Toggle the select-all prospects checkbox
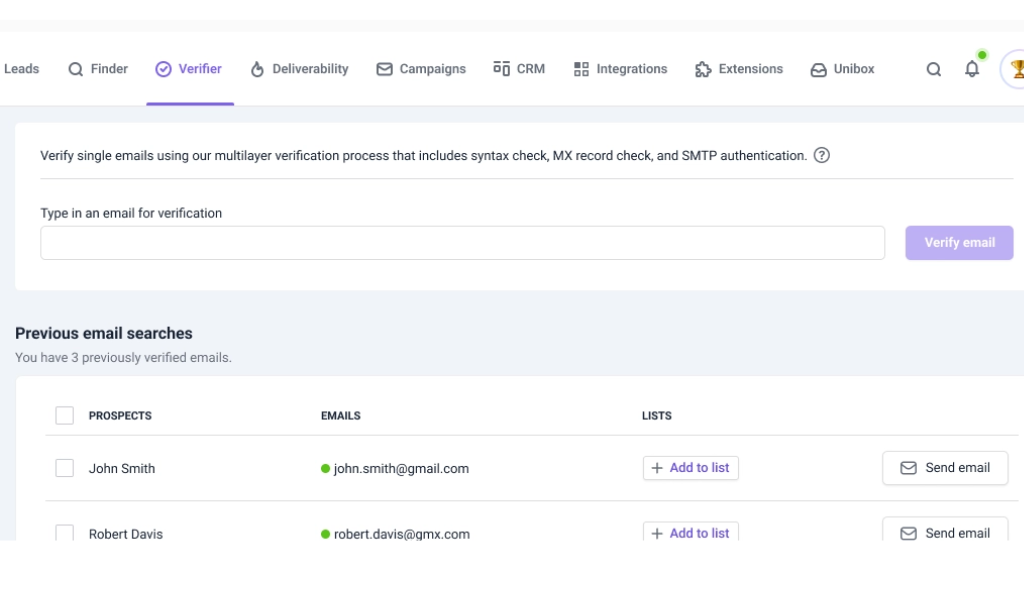This screenshot has width=1024, height=597. [65, 415]
